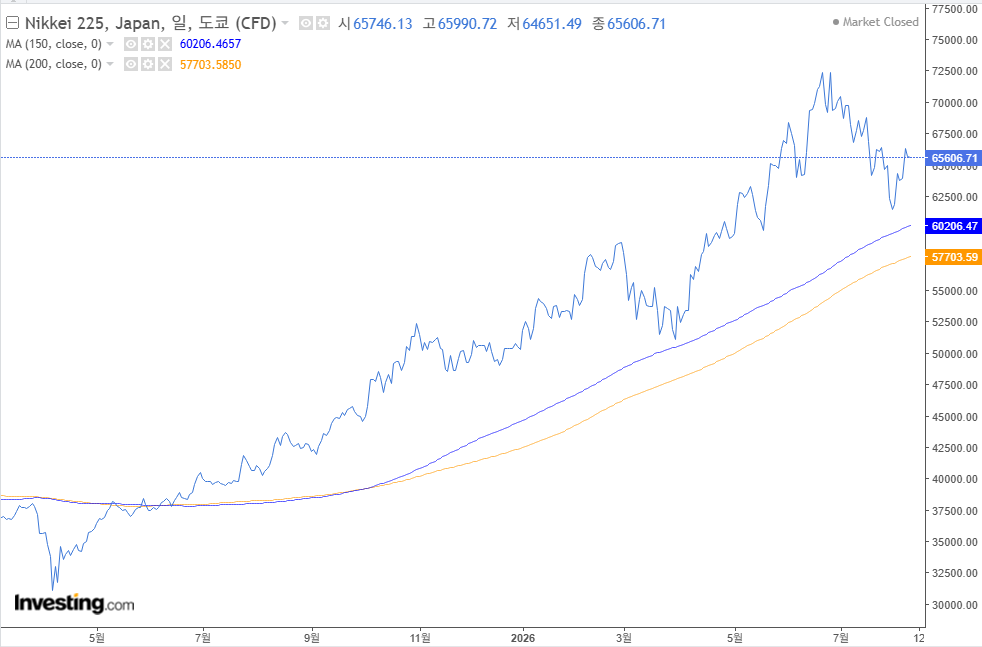Click the low price value 64651.49
Image resolution: width=982 pixels, height=647 pixels.
(x=552, y=24)
